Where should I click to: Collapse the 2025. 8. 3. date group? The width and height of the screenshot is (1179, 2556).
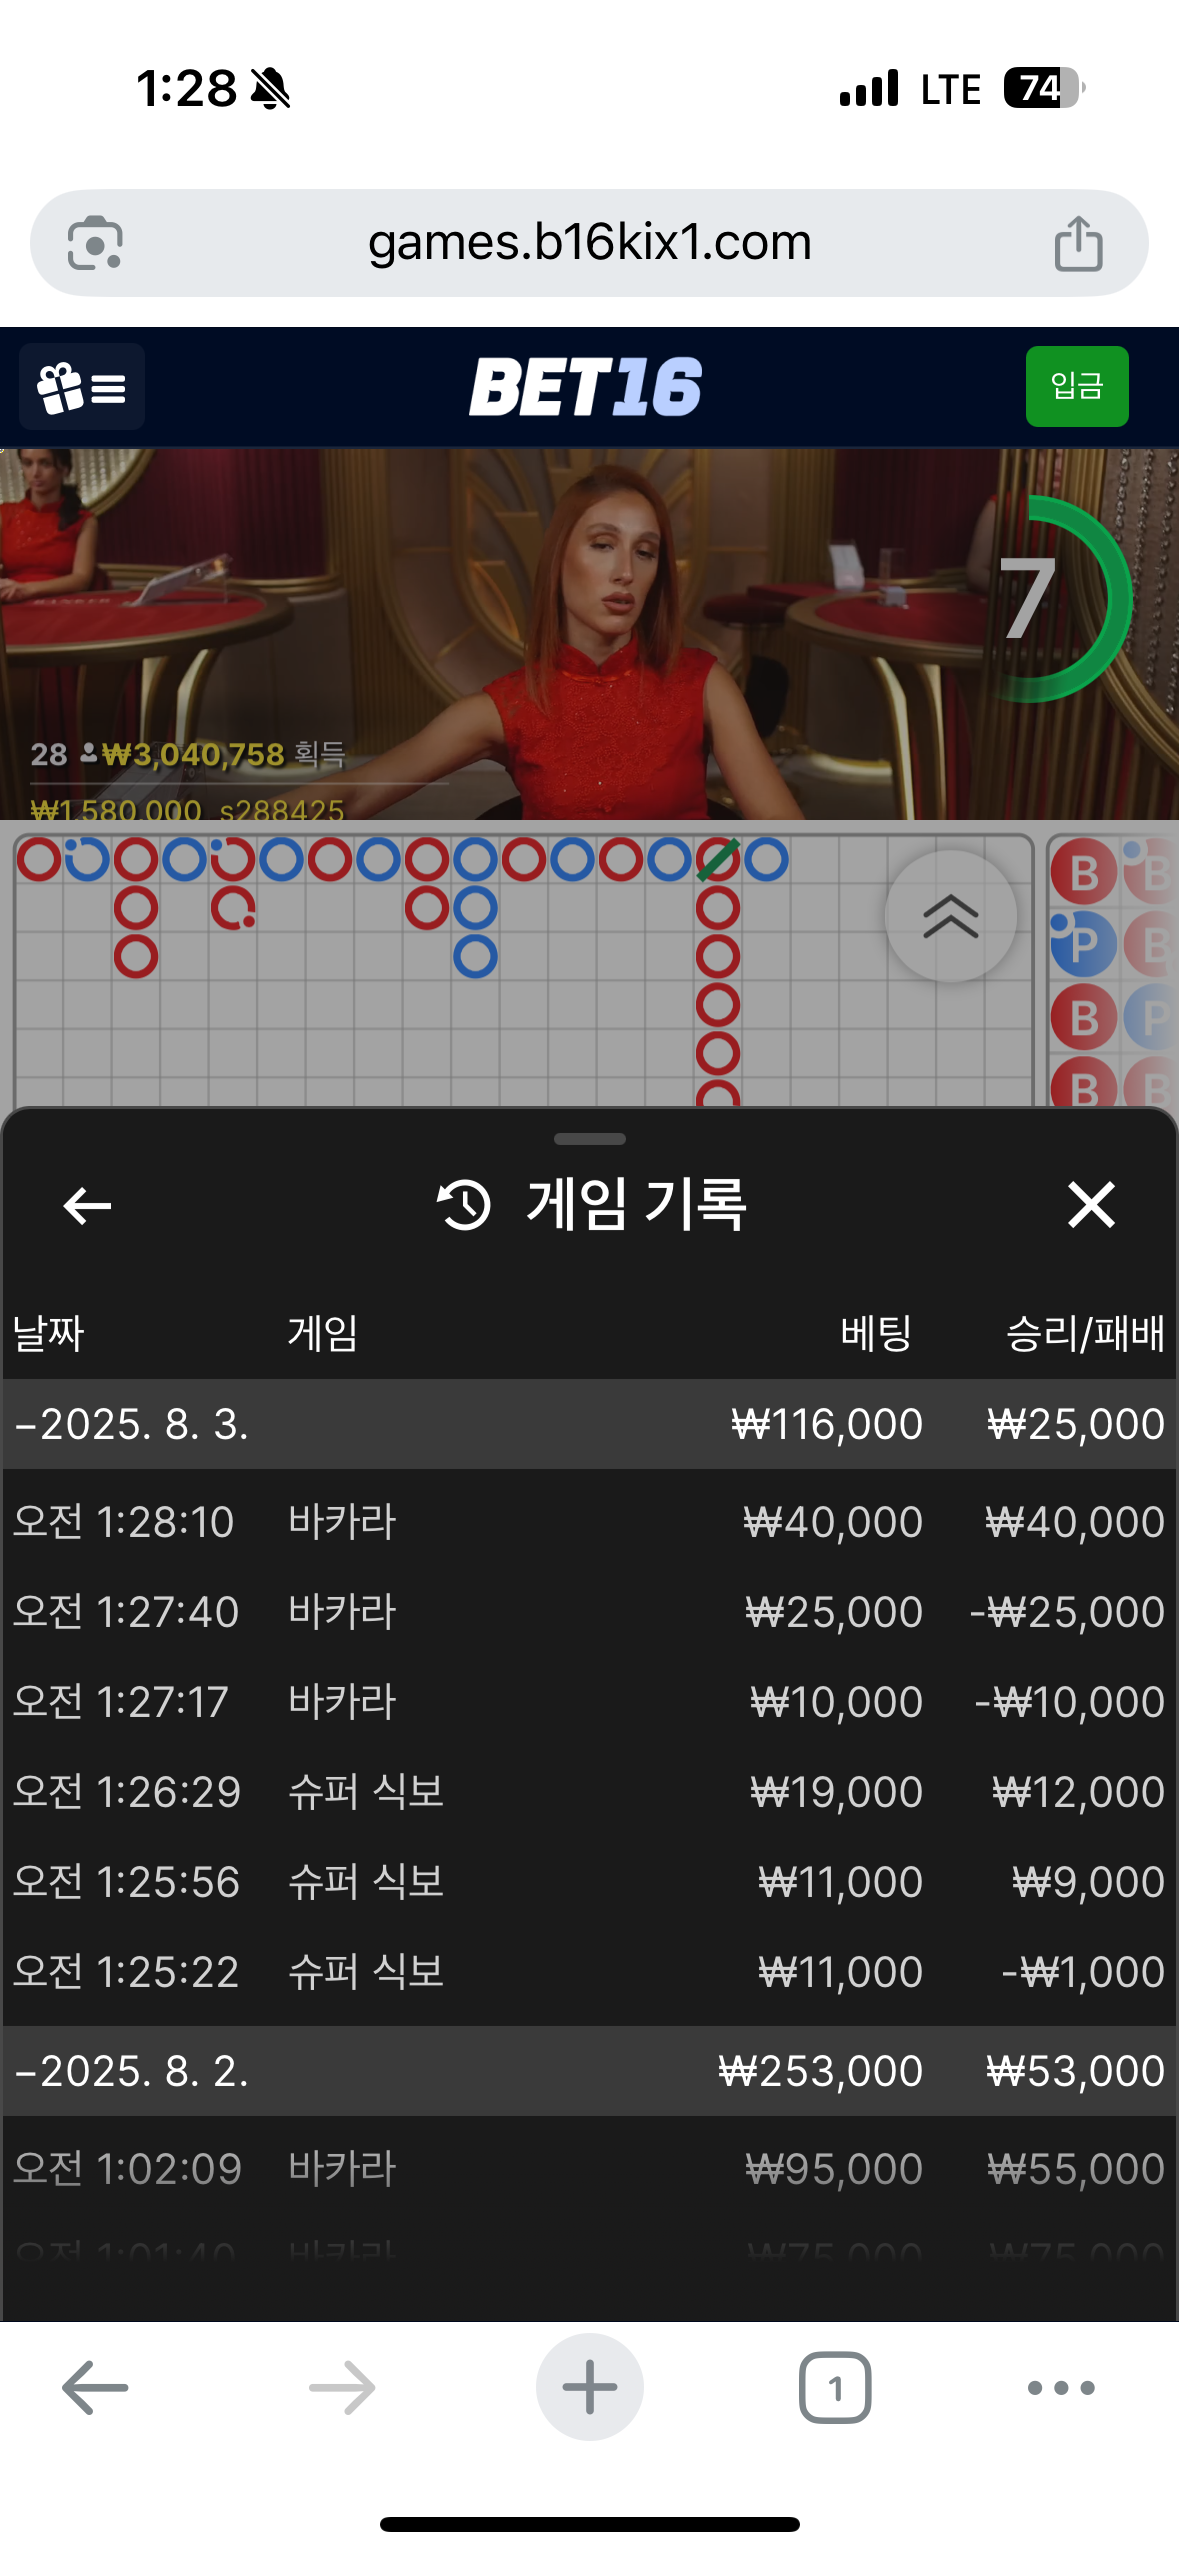pos(589,1424)
